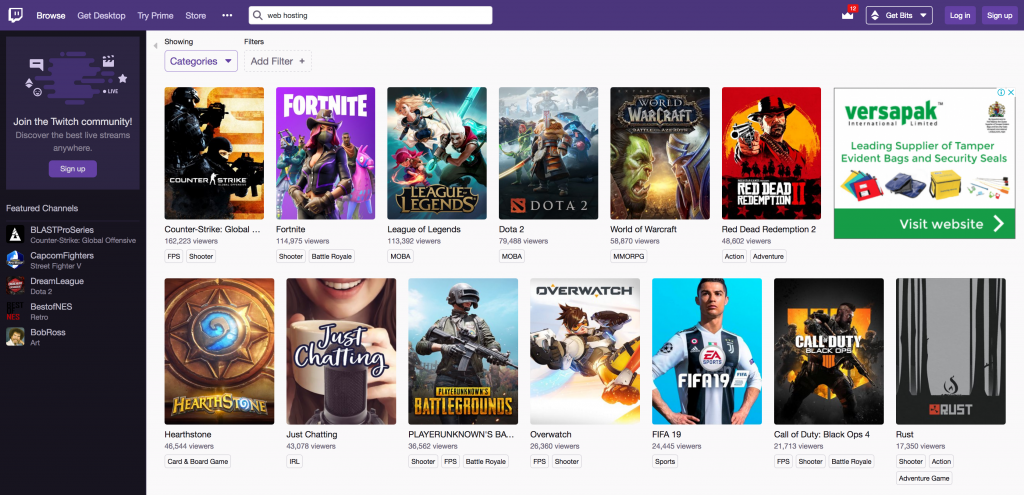Screen dimensions: 1024x495
Task: Open Call of Duty Black Ops 4 art
Action: point(829,351)
